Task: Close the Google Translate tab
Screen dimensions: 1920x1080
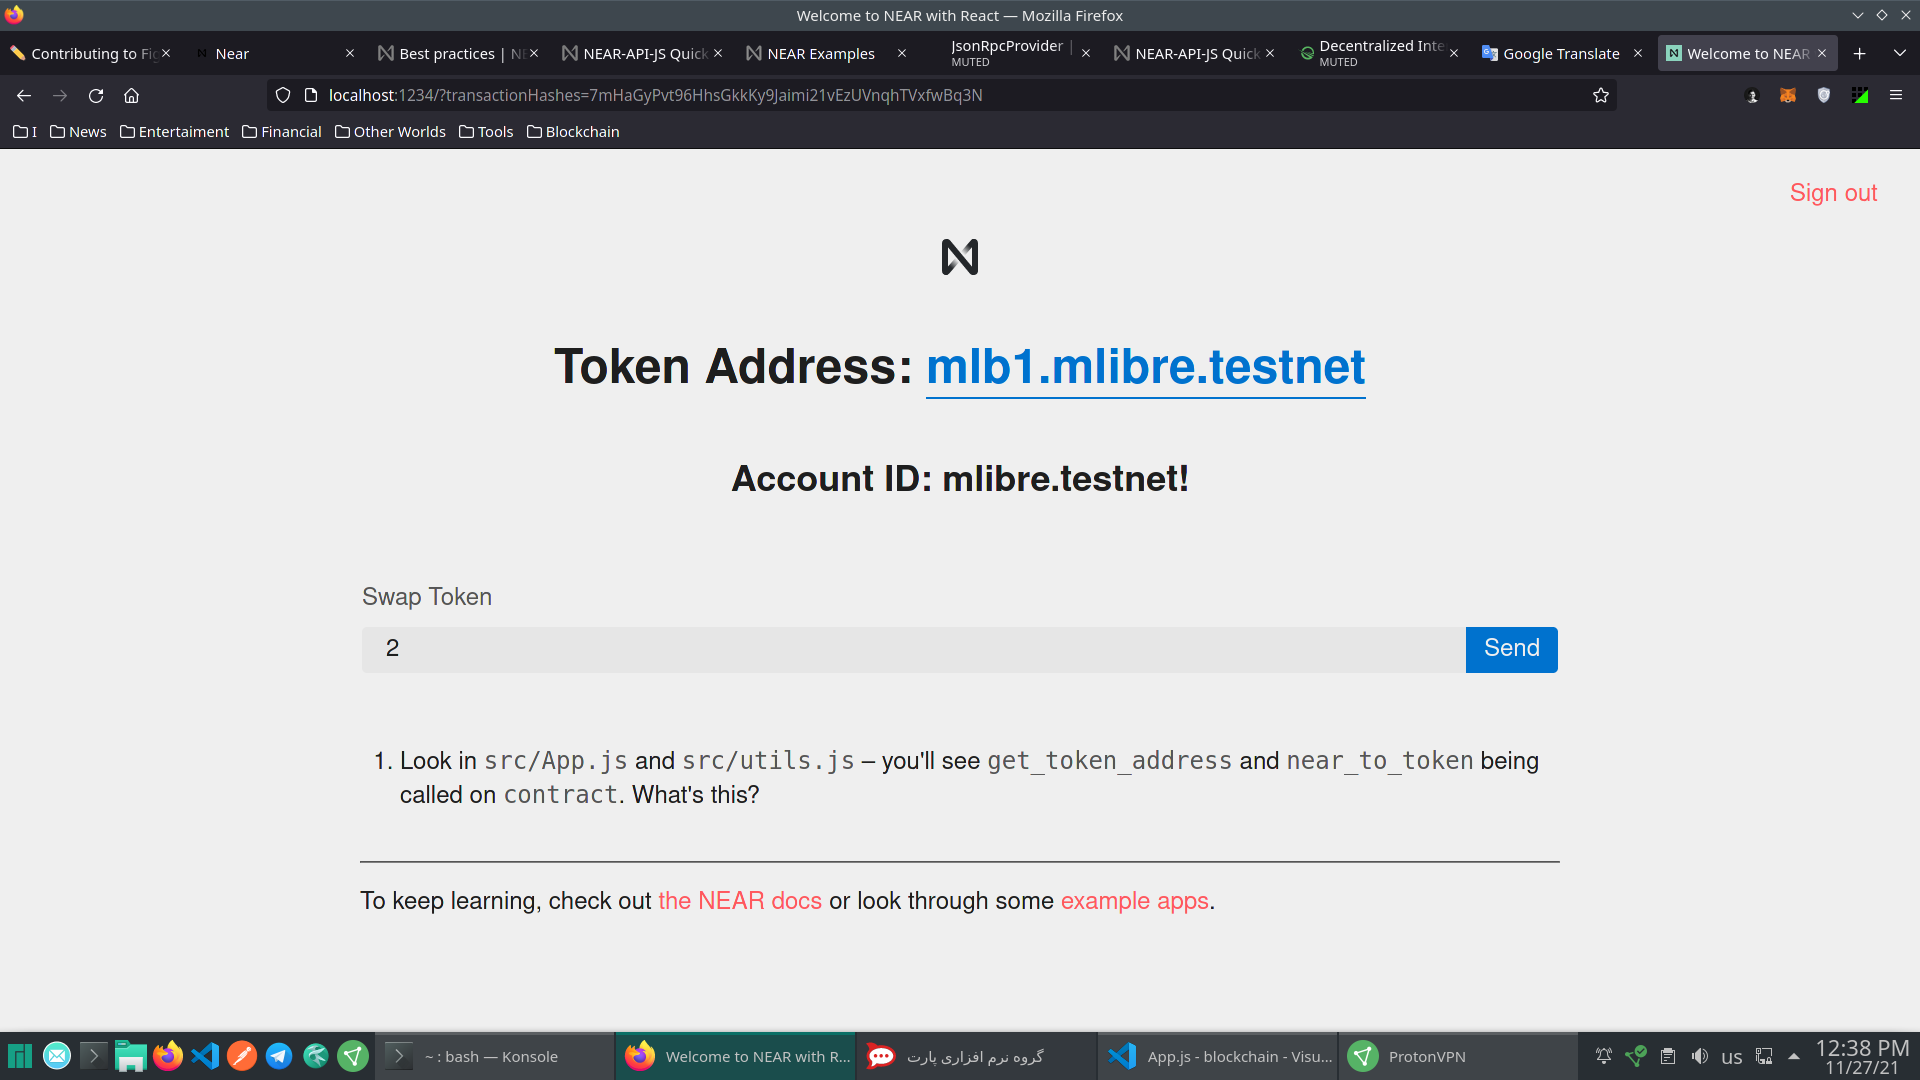Action: click(x=1638, y=53)
